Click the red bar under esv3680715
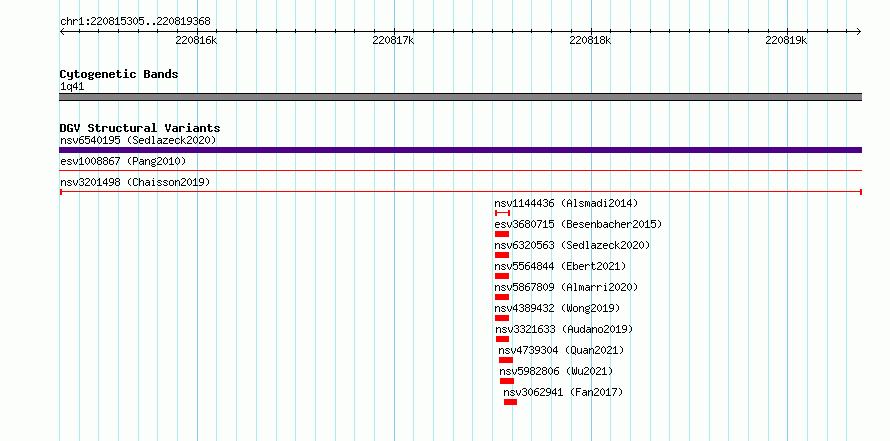The image size is (890, 441). click(x=502, y=234)
